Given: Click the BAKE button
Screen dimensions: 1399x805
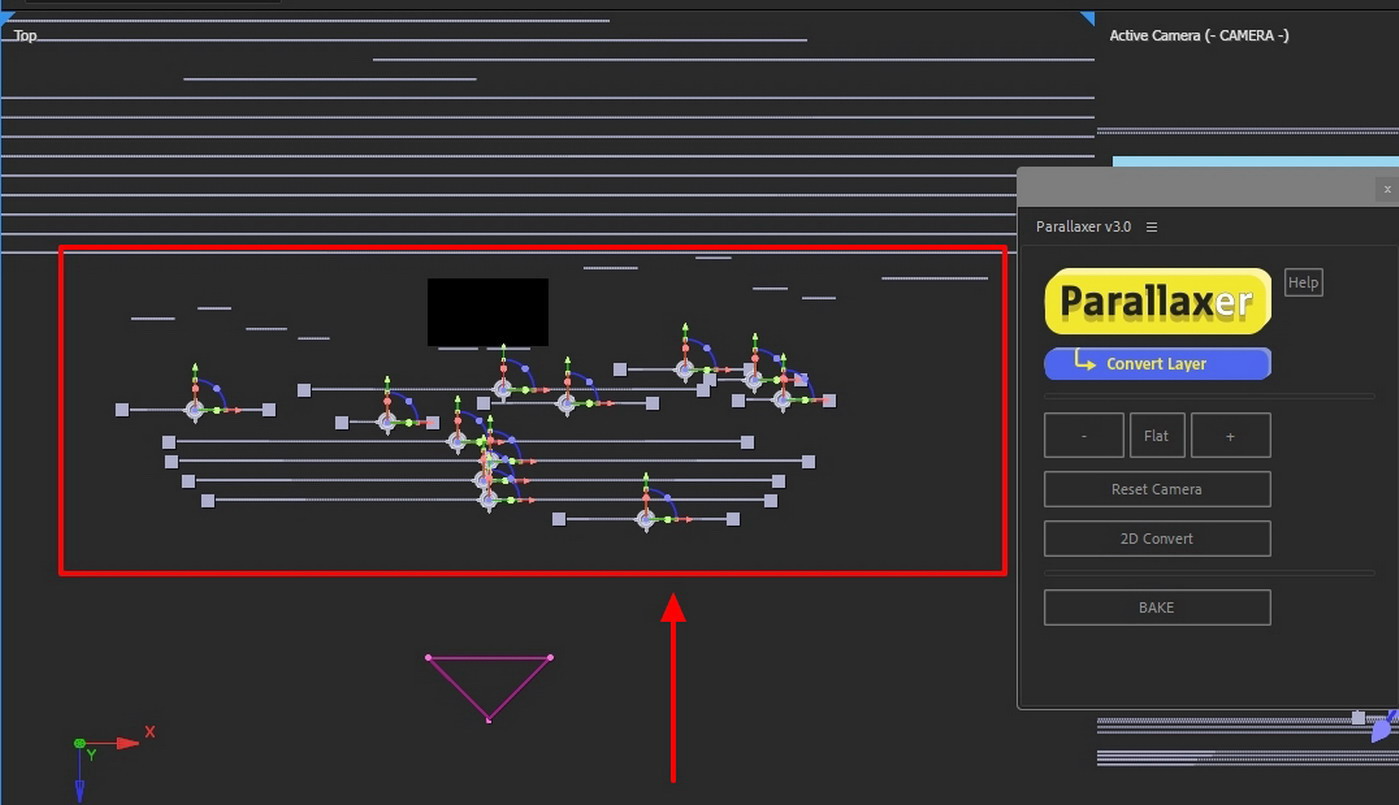Looking at the screenshot, I should (x=1158, y=607).
